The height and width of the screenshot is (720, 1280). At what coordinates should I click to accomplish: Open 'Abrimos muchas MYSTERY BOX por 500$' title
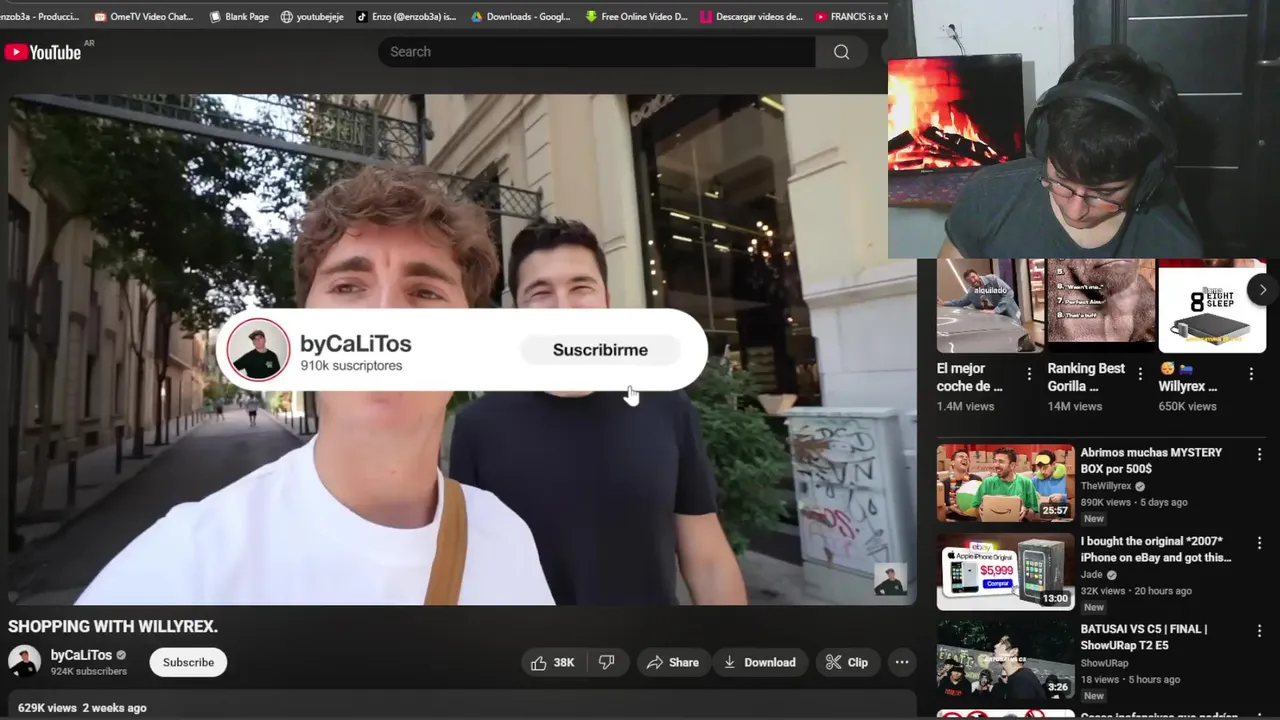pyautogui.click(x=1151, y=460)
